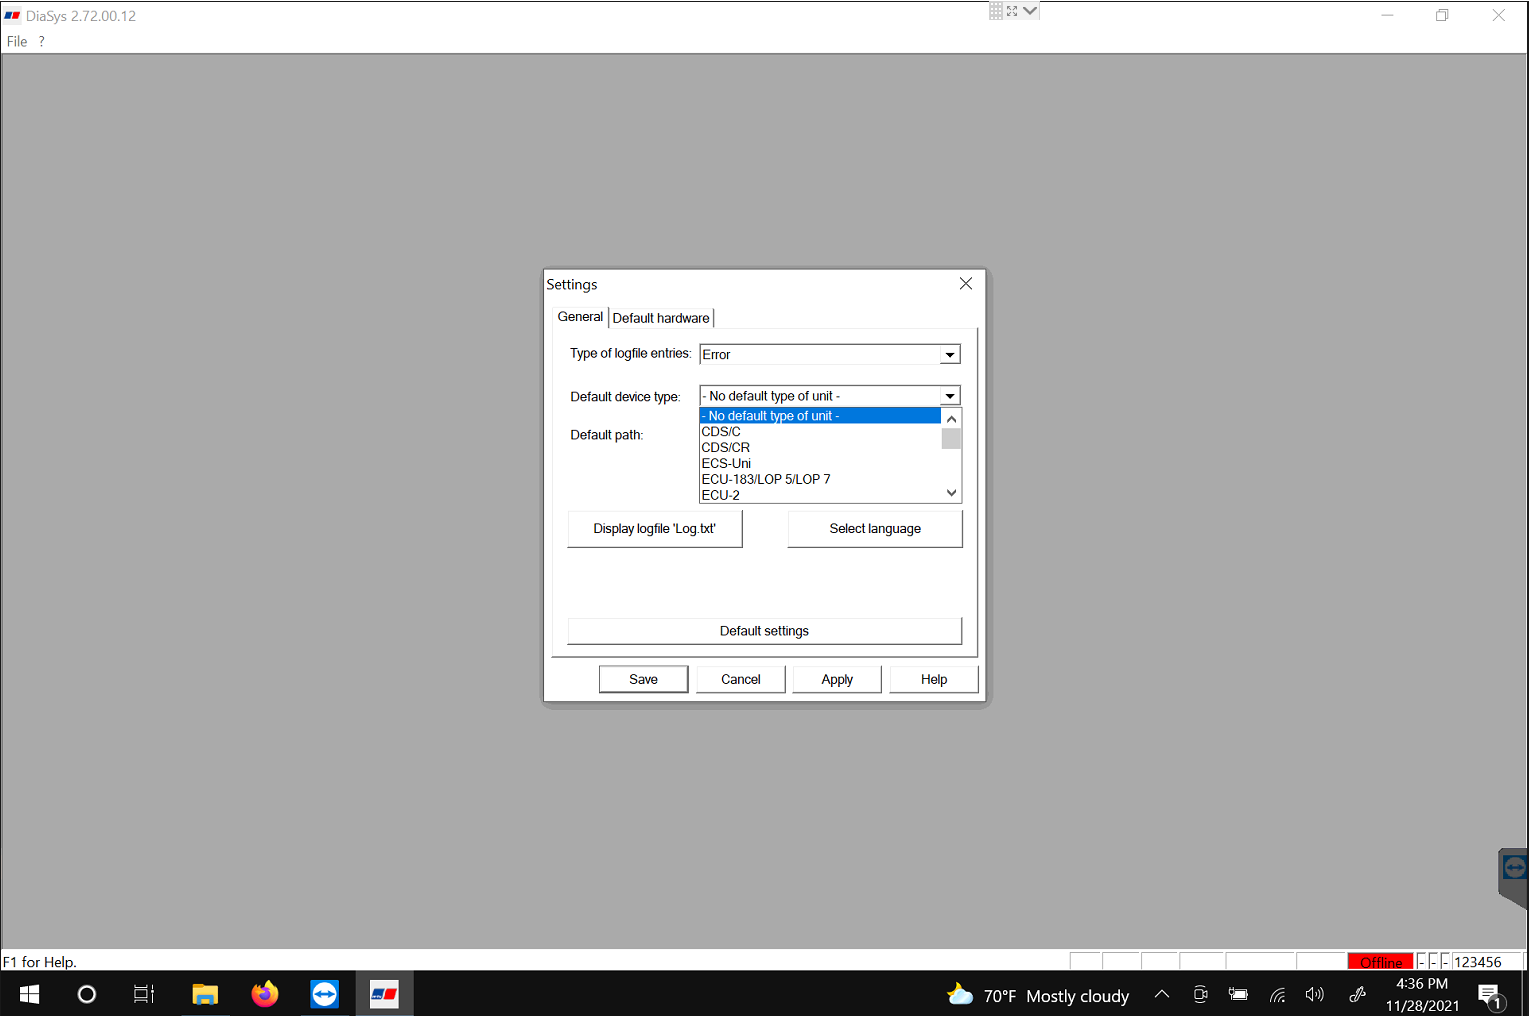Click the volume icon in system tray
The image size is (1529, 1016).
(1314, 993)
